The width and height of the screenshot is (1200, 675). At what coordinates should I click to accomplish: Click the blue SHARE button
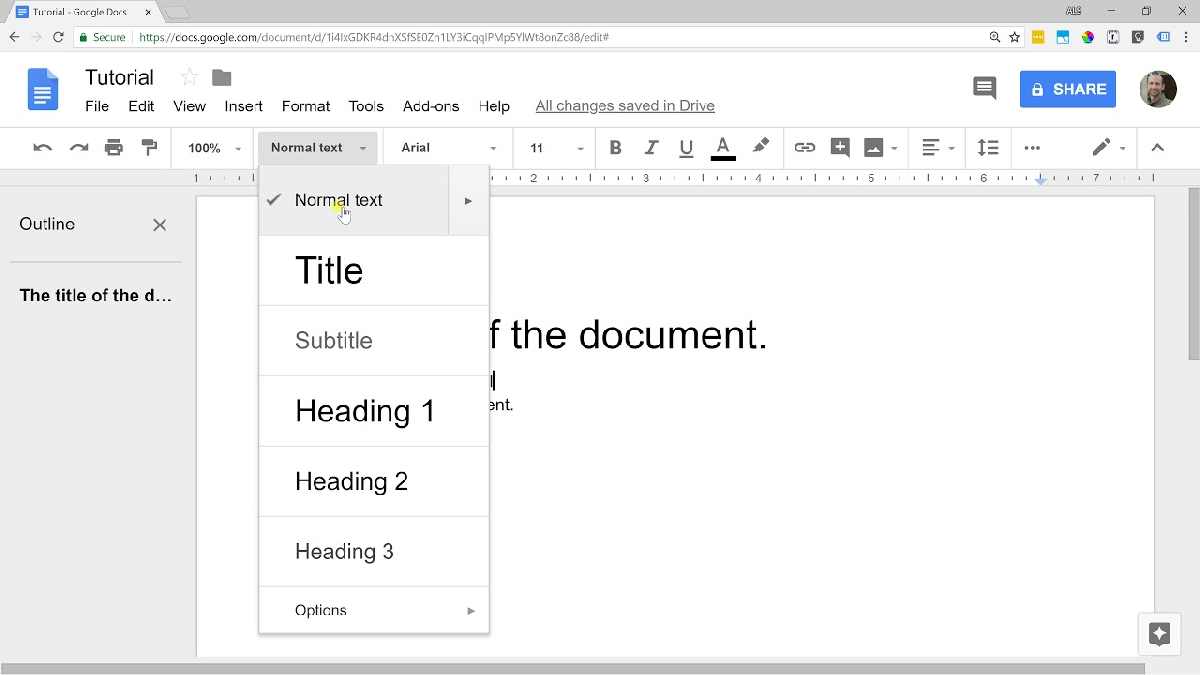(x=1068, y=89)
